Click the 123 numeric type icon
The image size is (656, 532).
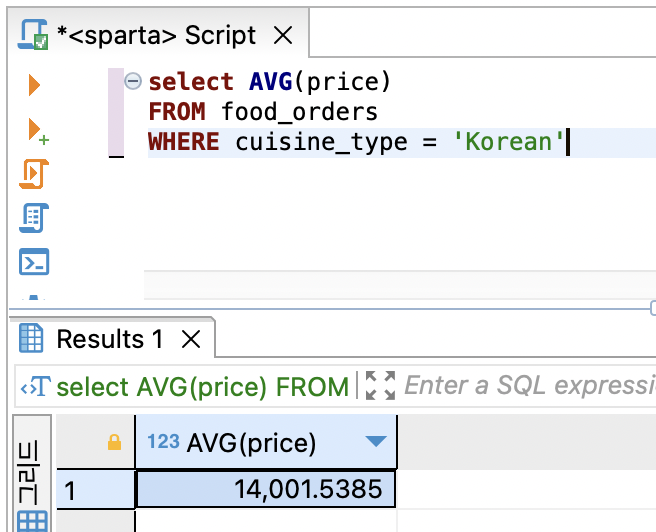coord(163,442)
